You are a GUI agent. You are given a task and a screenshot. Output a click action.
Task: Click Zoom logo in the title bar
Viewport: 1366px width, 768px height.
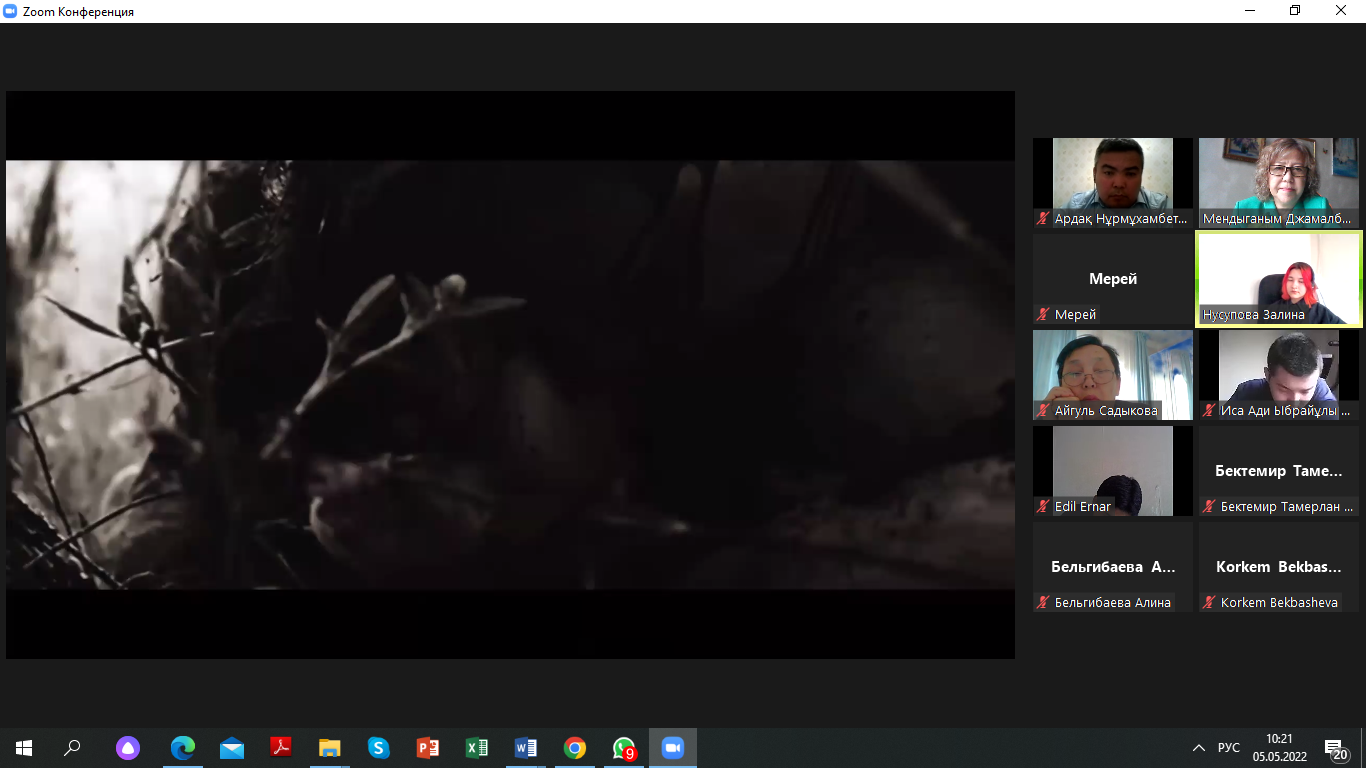click(10, 11)
